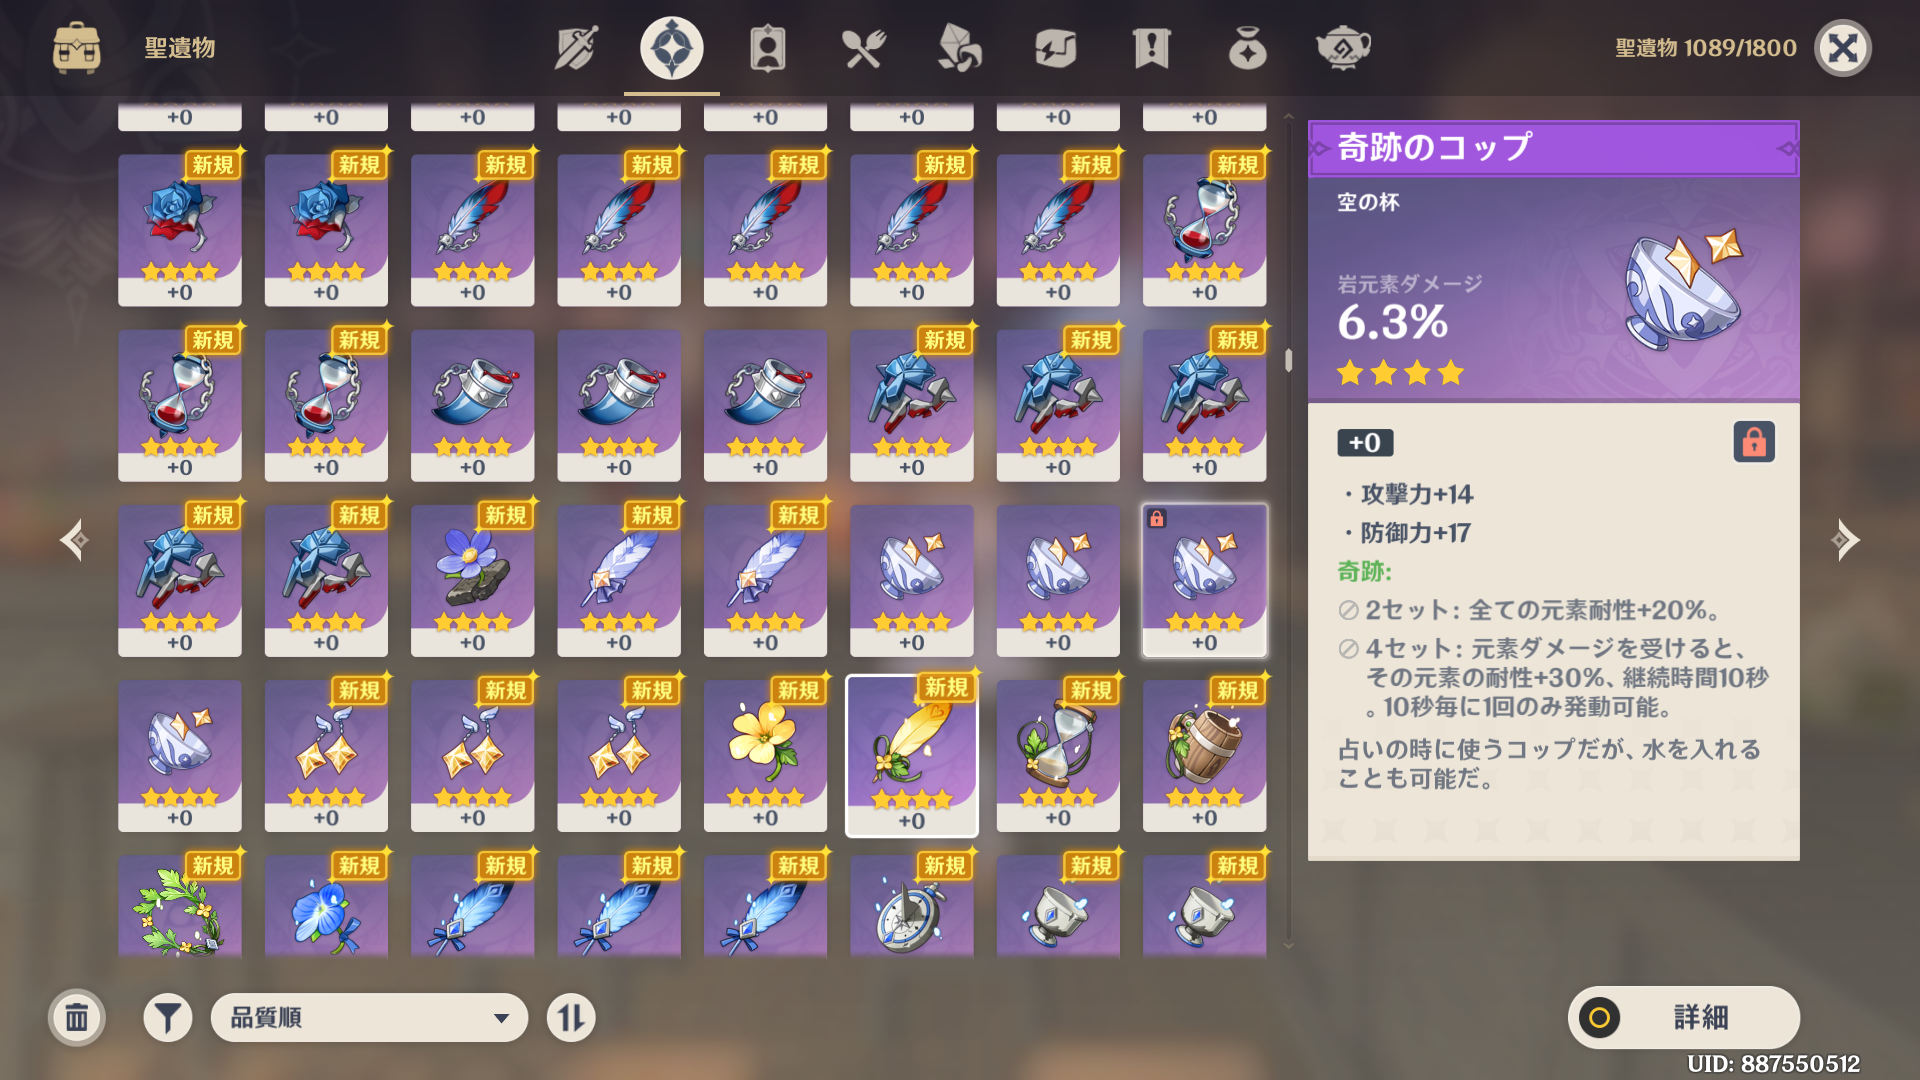This screenshot has height=1080, width=1920.
Task: Open the Quest items tab icon
Action: click(1151, 48)
